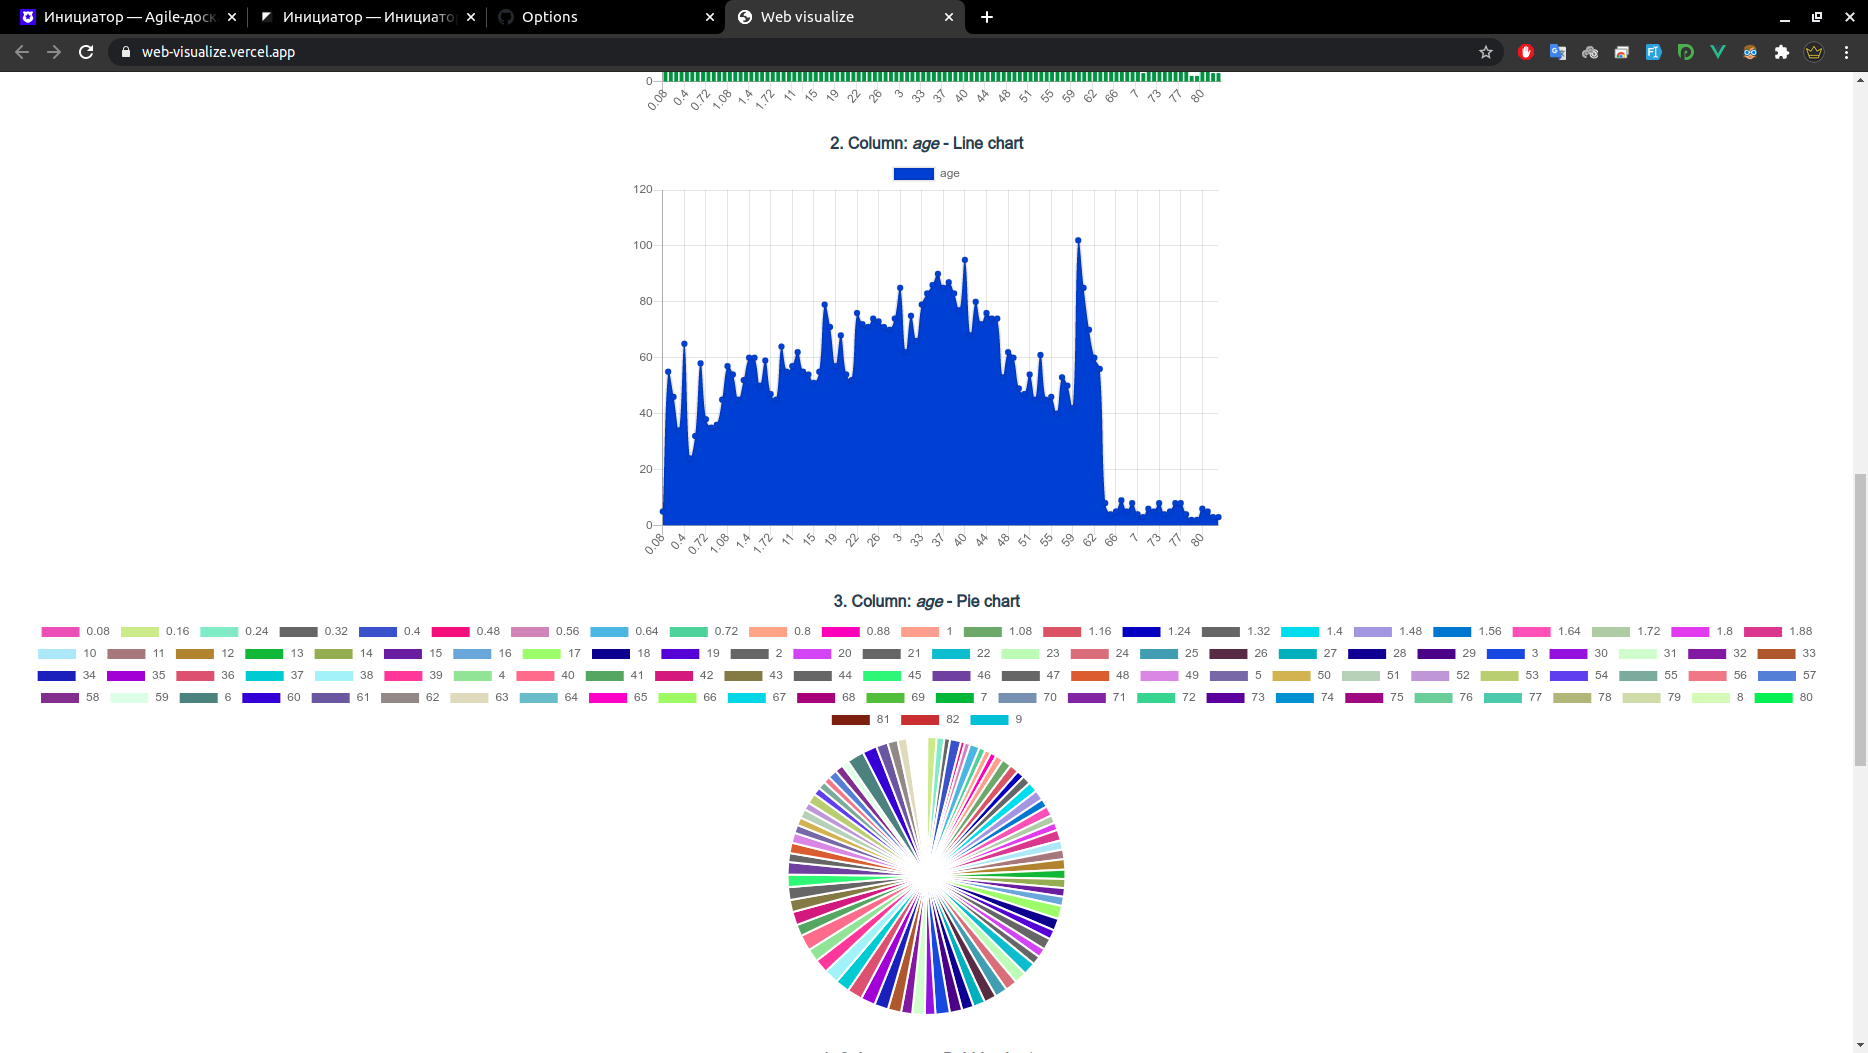Open the site security padlock info
The height and width of the screenshot is (1053, 1868).
click(x=125, y=52)
